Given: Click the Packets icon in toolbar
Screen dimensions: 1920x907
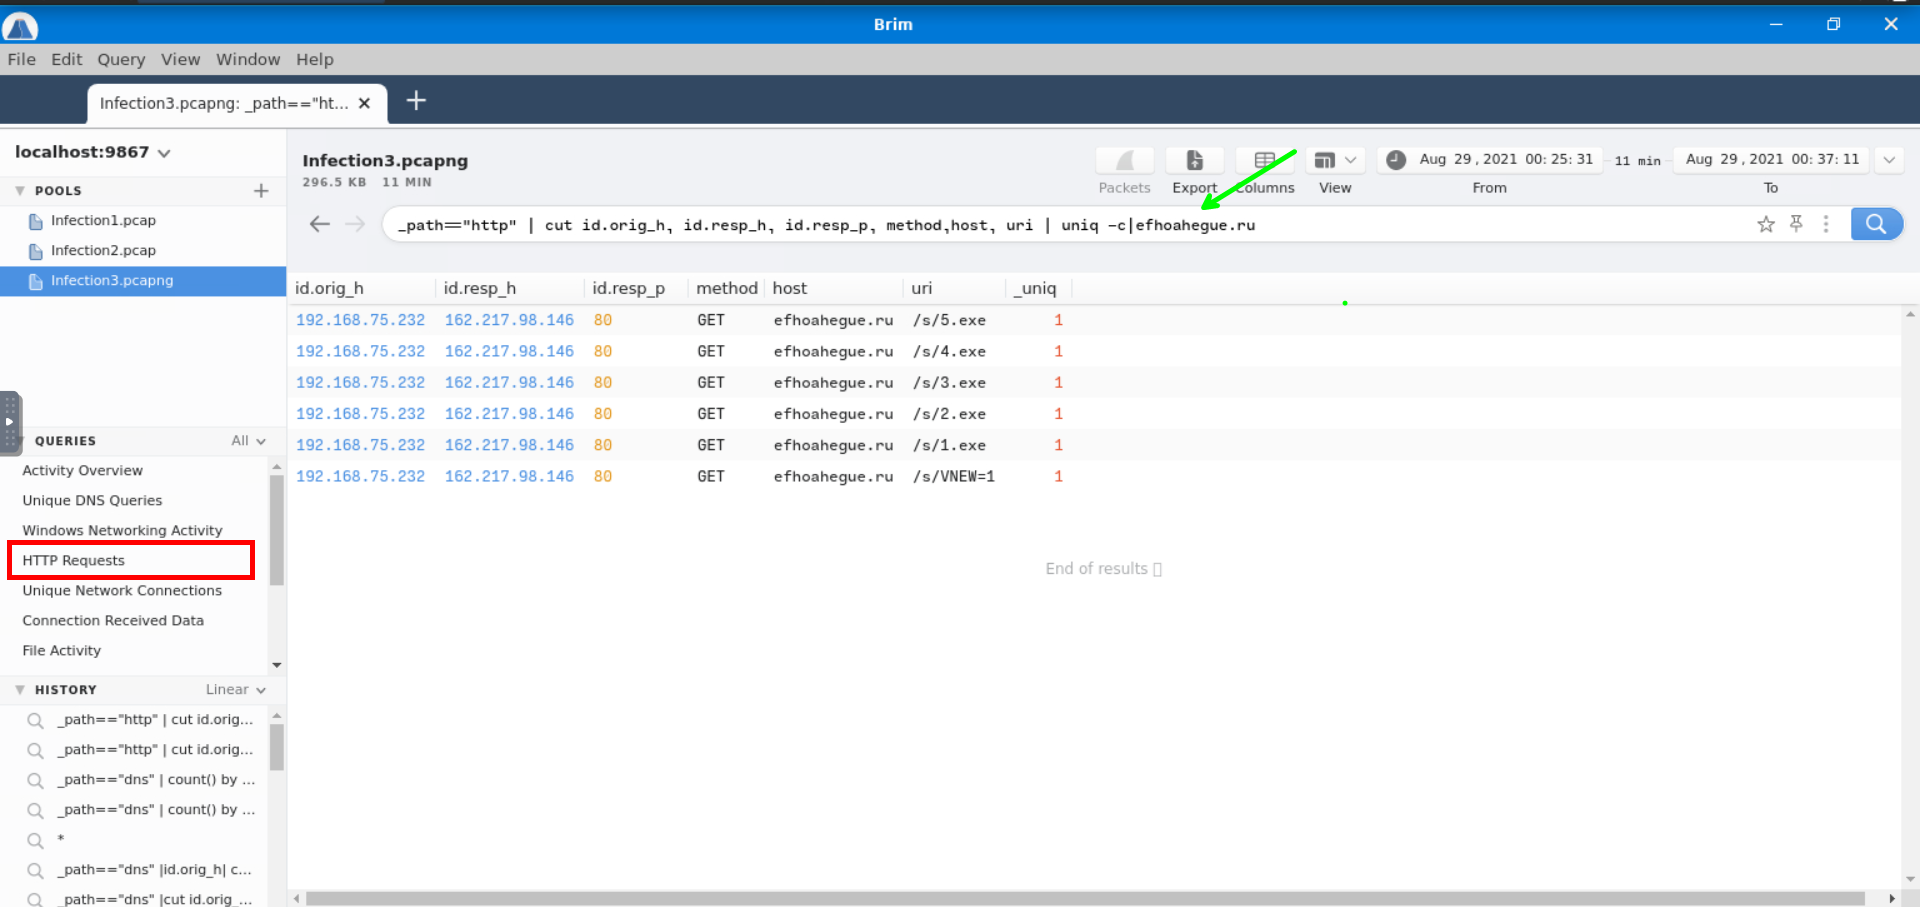Looking at the screenshot, I should point(1124,161).
